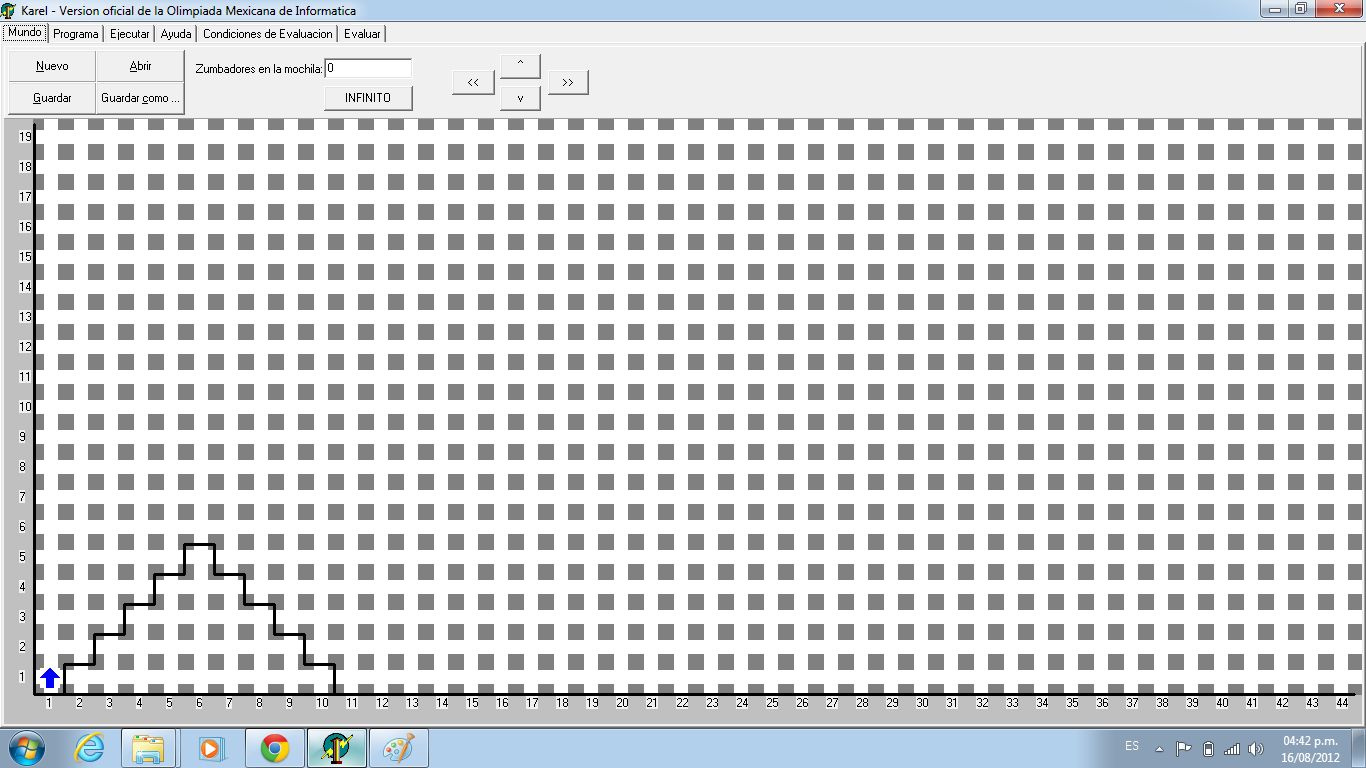Switch to the Programa tab

pos(76,34)
